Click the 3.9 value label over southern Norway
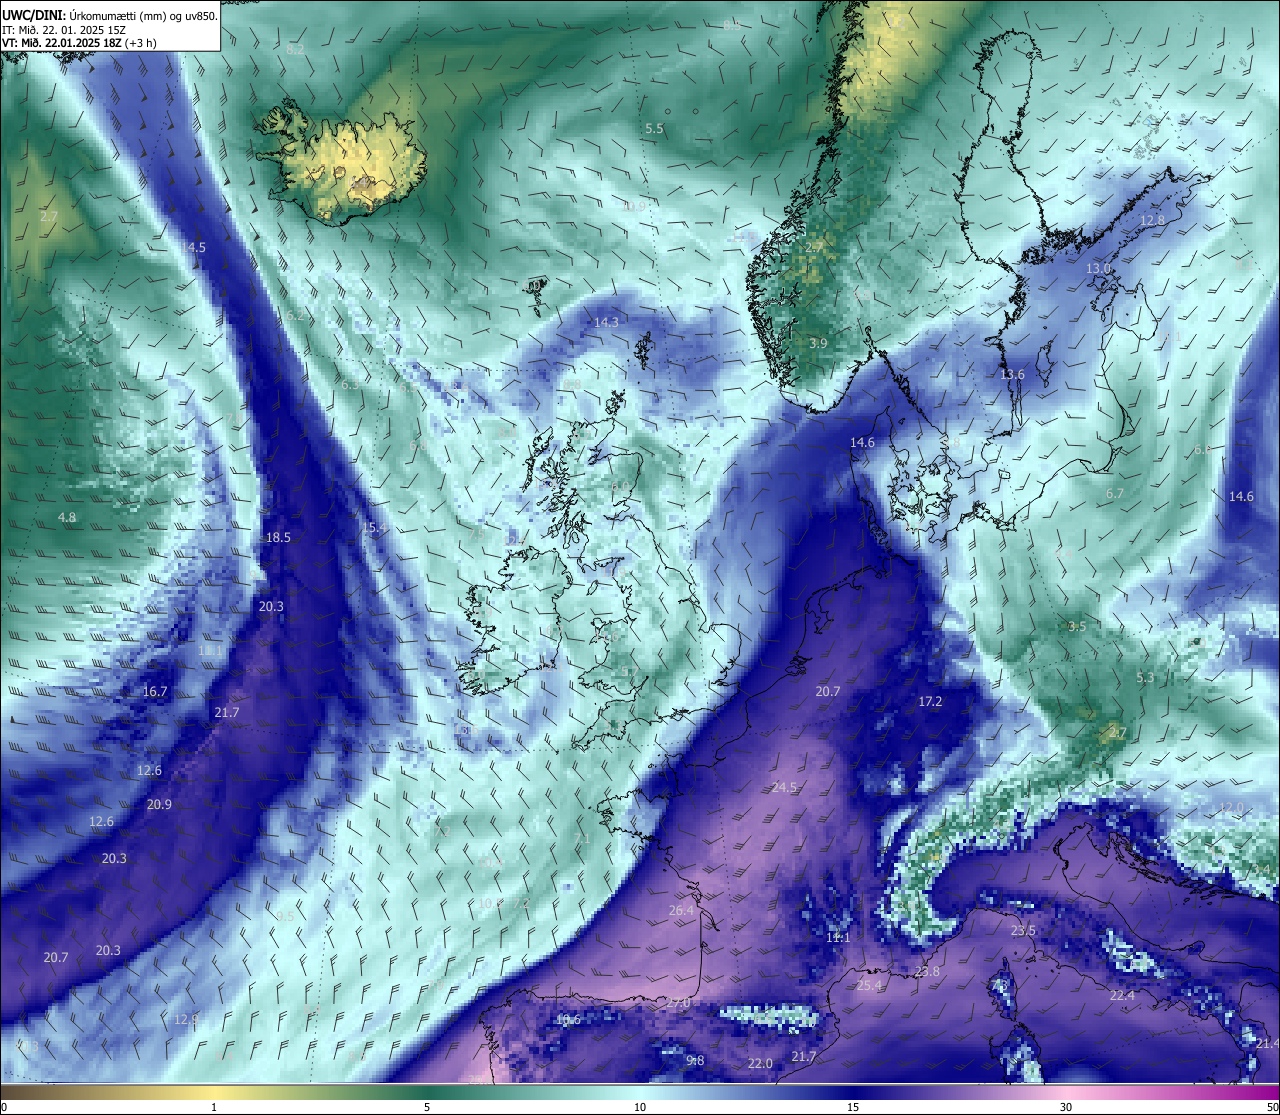1280x1115 pixels. click(x=818, y=344)
